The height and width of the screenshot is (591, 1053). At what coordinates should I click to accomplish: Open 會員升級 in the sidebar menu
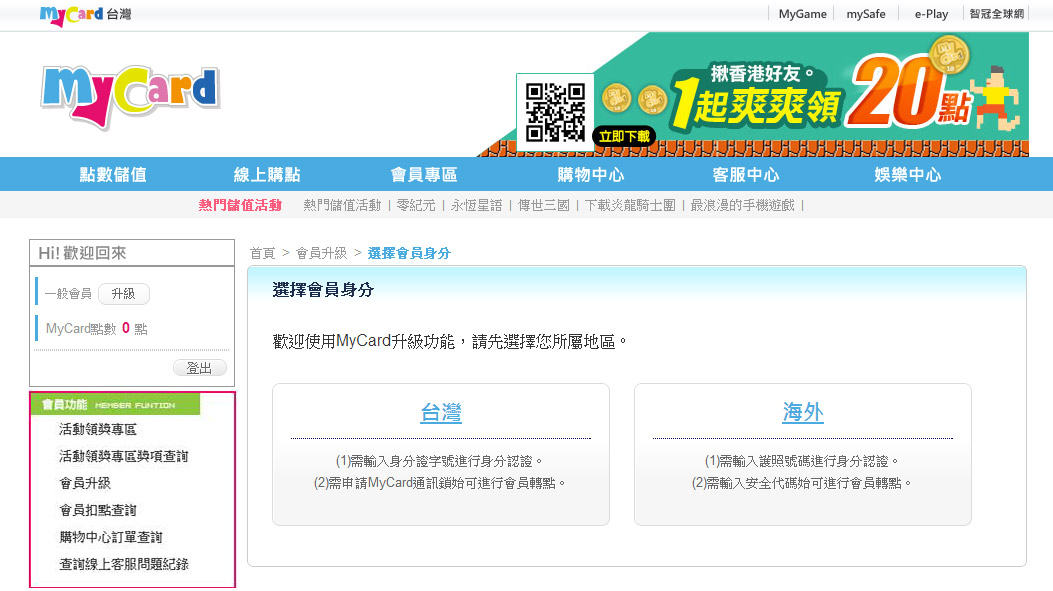85,483
